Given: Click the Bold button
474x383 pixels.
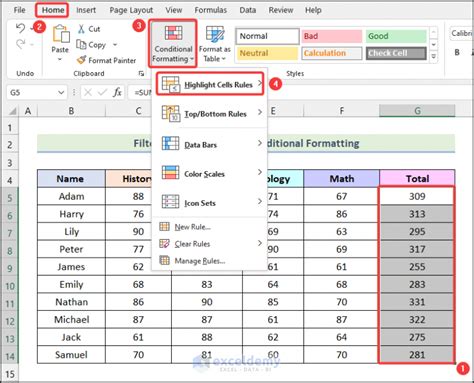Looking at the screenshot, I should pyautogui.click(x=457, y=52).
